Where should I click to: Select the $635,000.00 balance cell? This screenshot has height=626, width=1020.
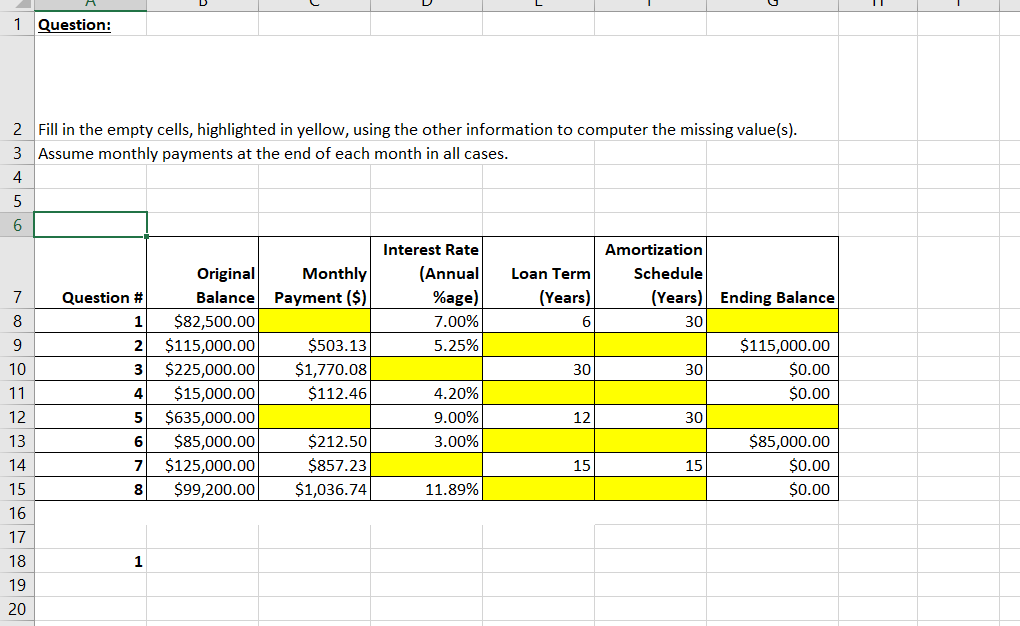(202, 417)
